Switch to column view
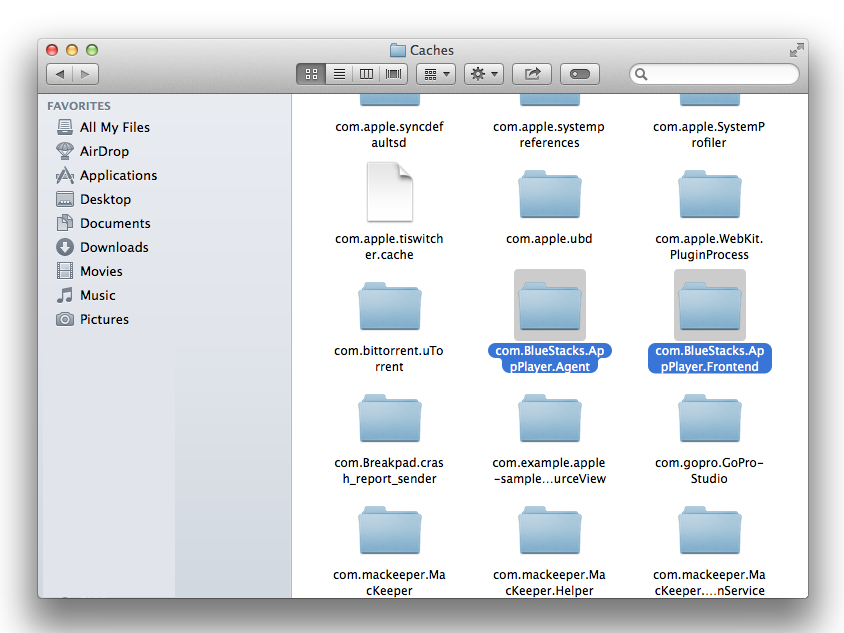This screenshot has height=633, width=844. tap(366, 74)
